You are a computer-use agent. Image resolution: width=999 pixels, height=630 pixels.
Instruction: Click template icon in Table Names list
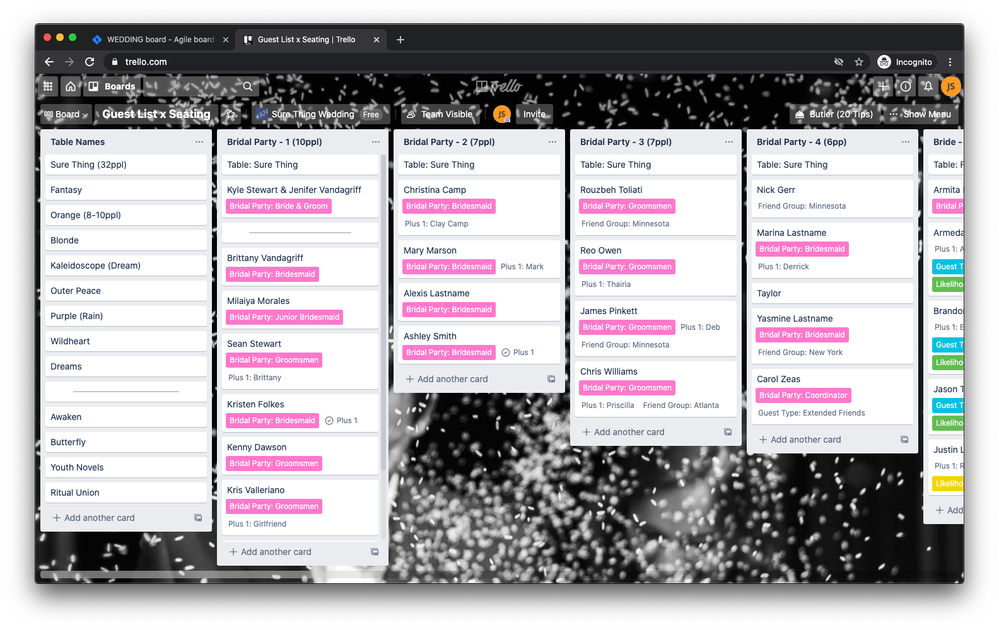[x=198, y=518]
